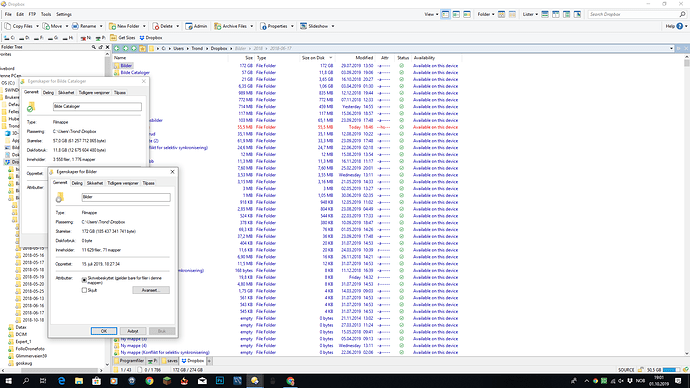Go to drive D: from the drive bar
Viewport: 690px width, 388px height.
24,38
